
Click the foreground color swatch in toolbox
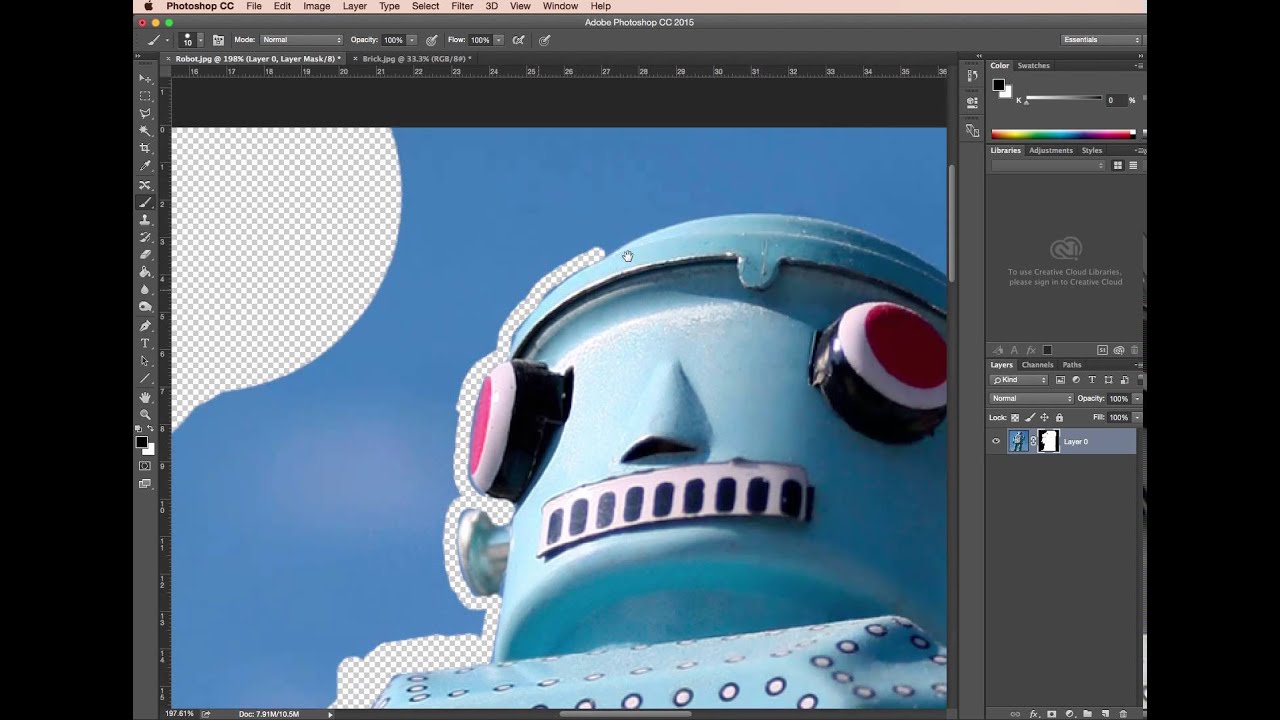click(142, 442)
